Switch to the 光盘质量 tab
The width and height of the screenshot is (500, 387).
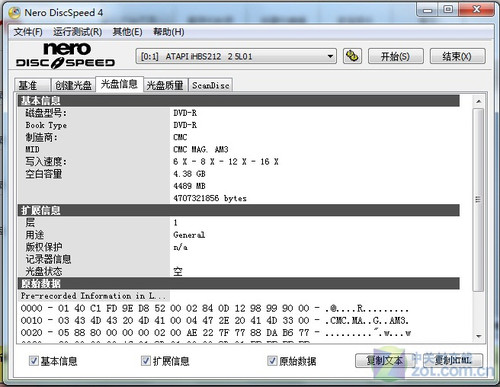(165, 85)
